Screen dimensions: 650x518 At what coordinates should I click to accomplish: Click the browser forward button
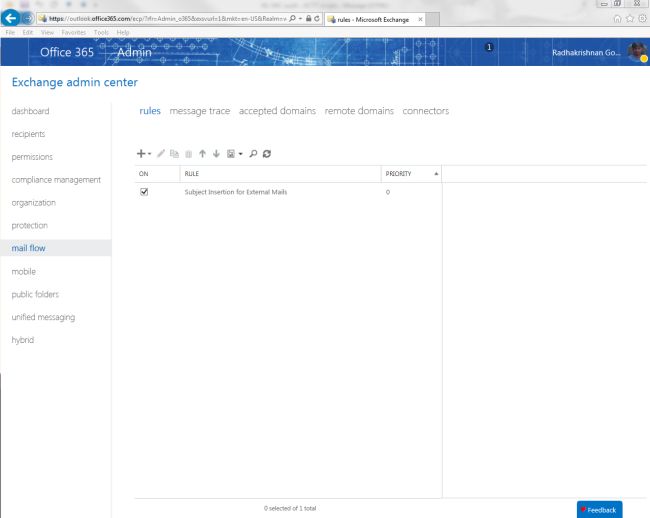(27, 18)
